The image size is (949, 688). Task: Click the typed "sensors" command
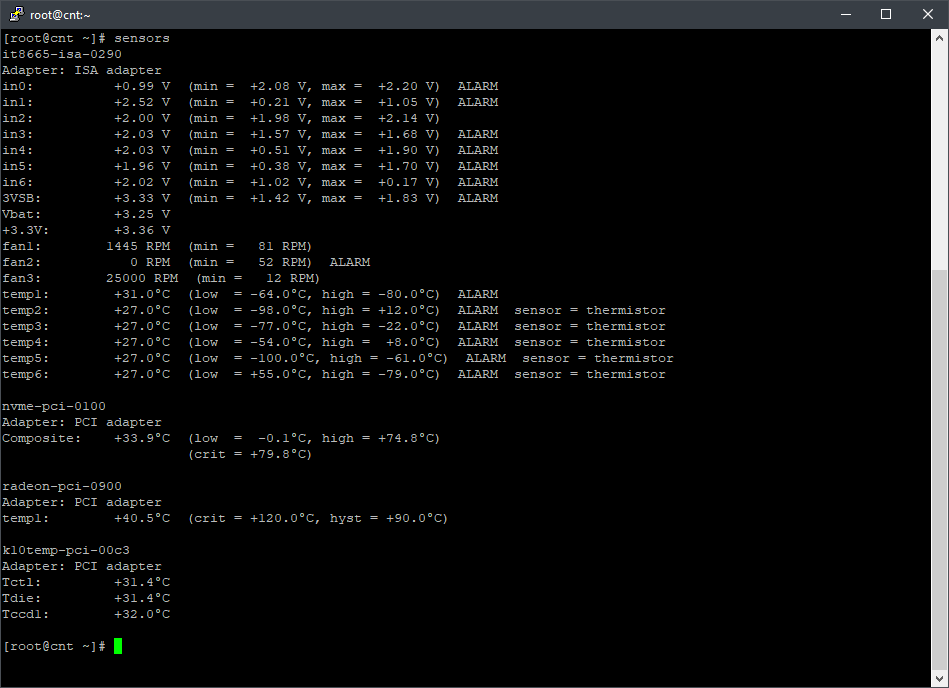[x=142, y=38]
